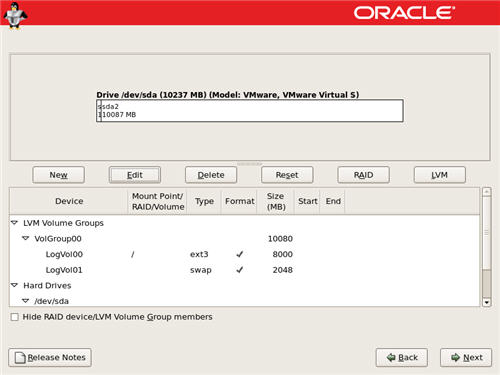Select the sda2 10087 MB partition block
This screenshot has height=375, width=500.
pyautogui.click(x=252, y=111)
